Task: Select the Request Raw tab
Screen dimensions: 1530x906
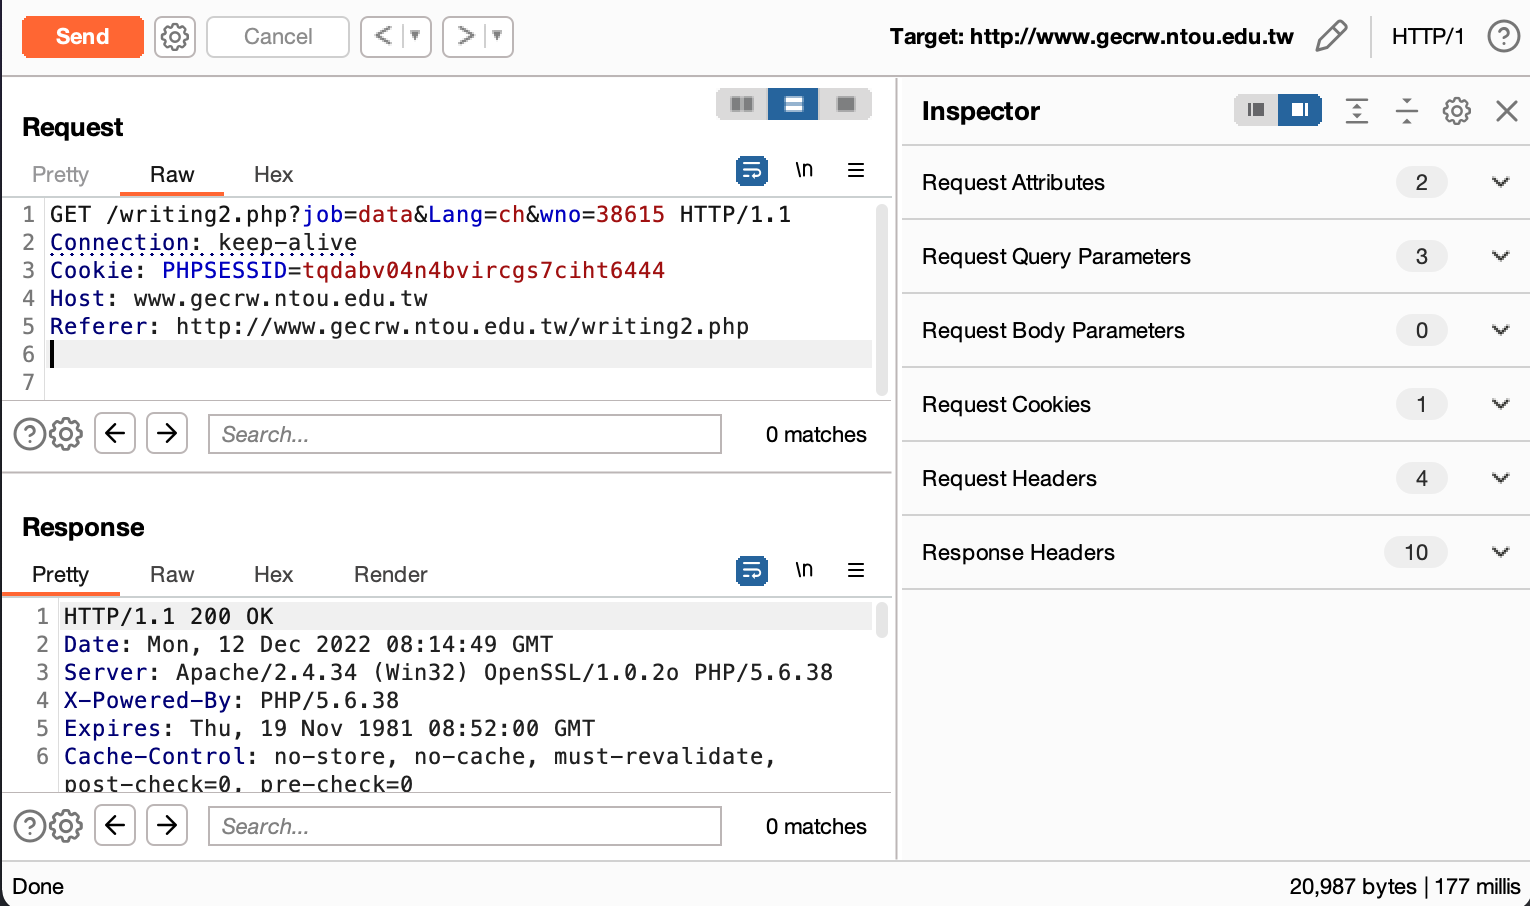Action: pyautogui.click(x=172, y=175)
